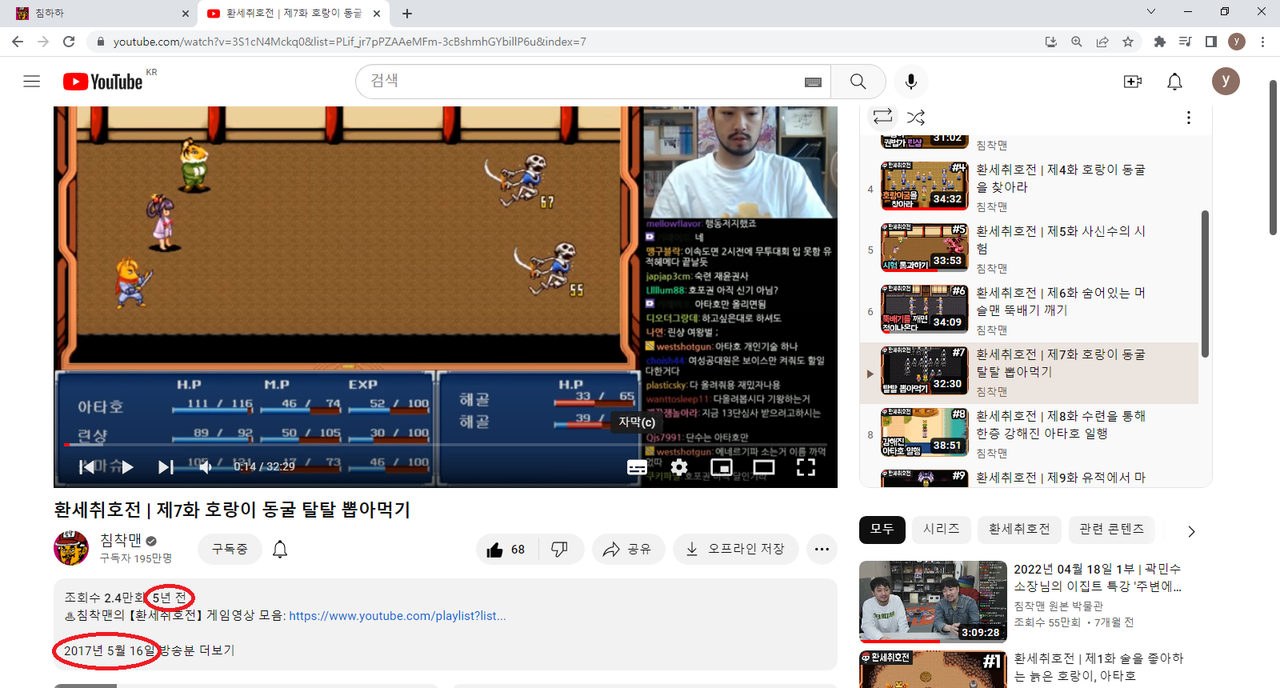Seek on the video progress bar

point(445,444)
